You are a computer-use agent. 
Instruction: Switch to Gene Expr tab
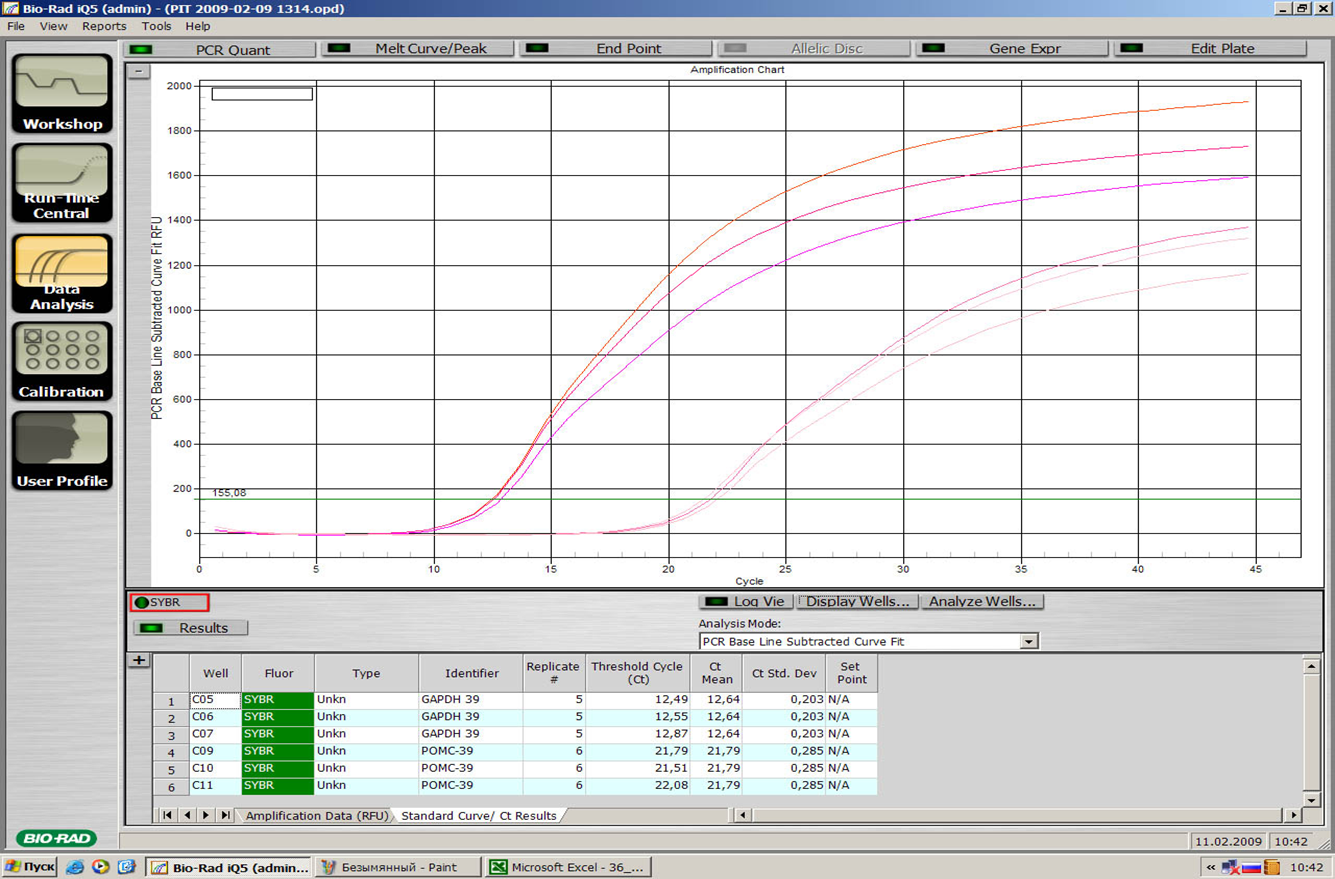click(1012, 48)
